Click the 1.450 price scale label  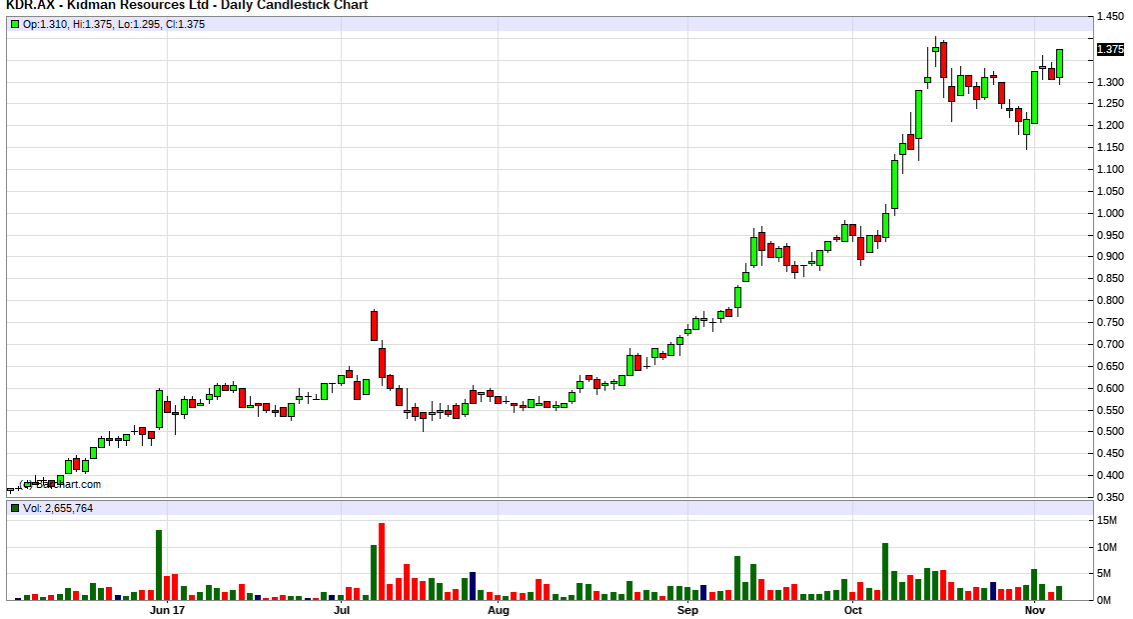click(1110, 14)
